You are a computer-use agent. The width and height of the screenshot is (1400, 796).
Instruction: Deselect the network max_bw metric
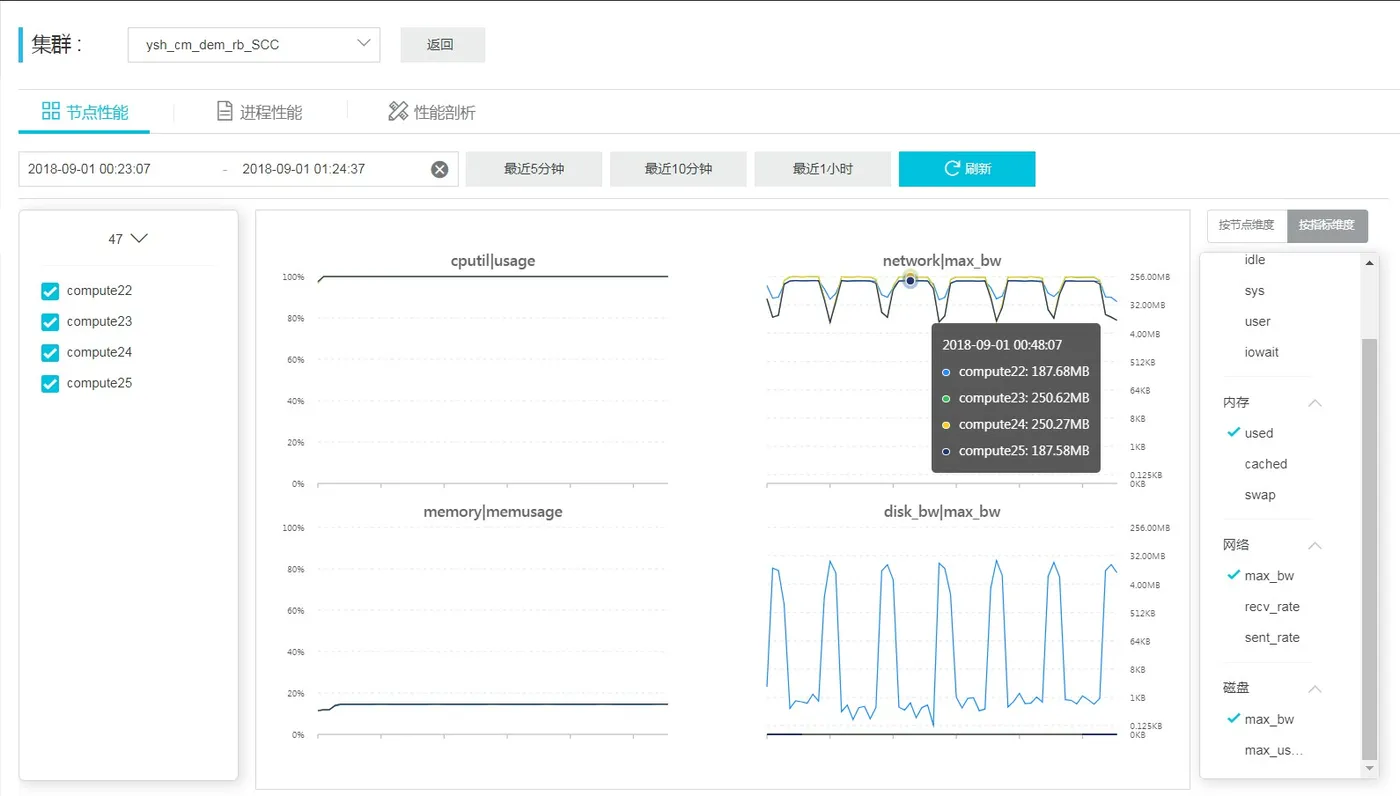coord(1269,576)
